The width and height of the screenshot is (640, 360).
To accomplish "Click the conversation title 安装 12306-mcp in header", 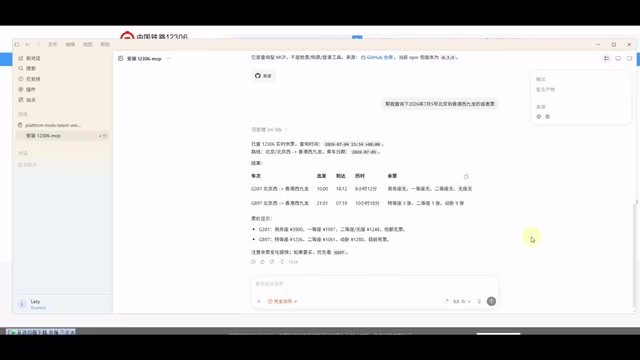I will [144, 59].
